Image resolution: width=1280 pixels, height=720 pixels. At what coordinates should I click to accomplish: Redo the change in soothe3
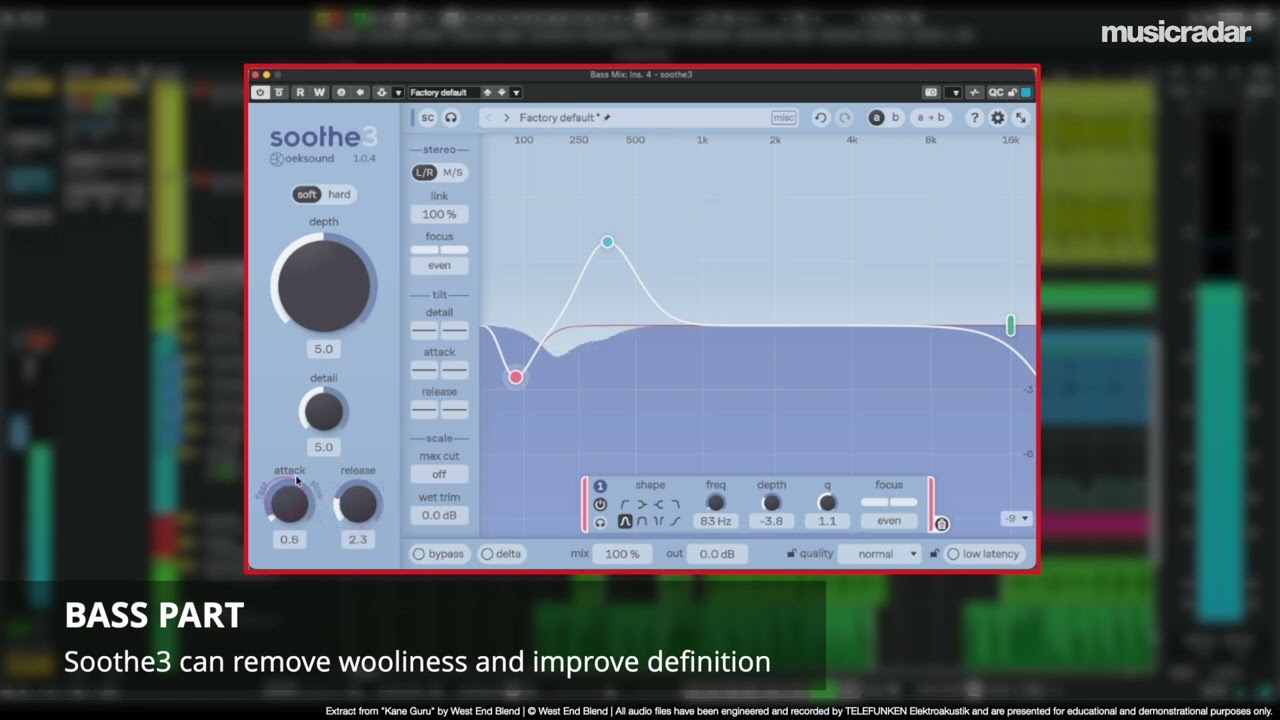click(x=845, y=118)
